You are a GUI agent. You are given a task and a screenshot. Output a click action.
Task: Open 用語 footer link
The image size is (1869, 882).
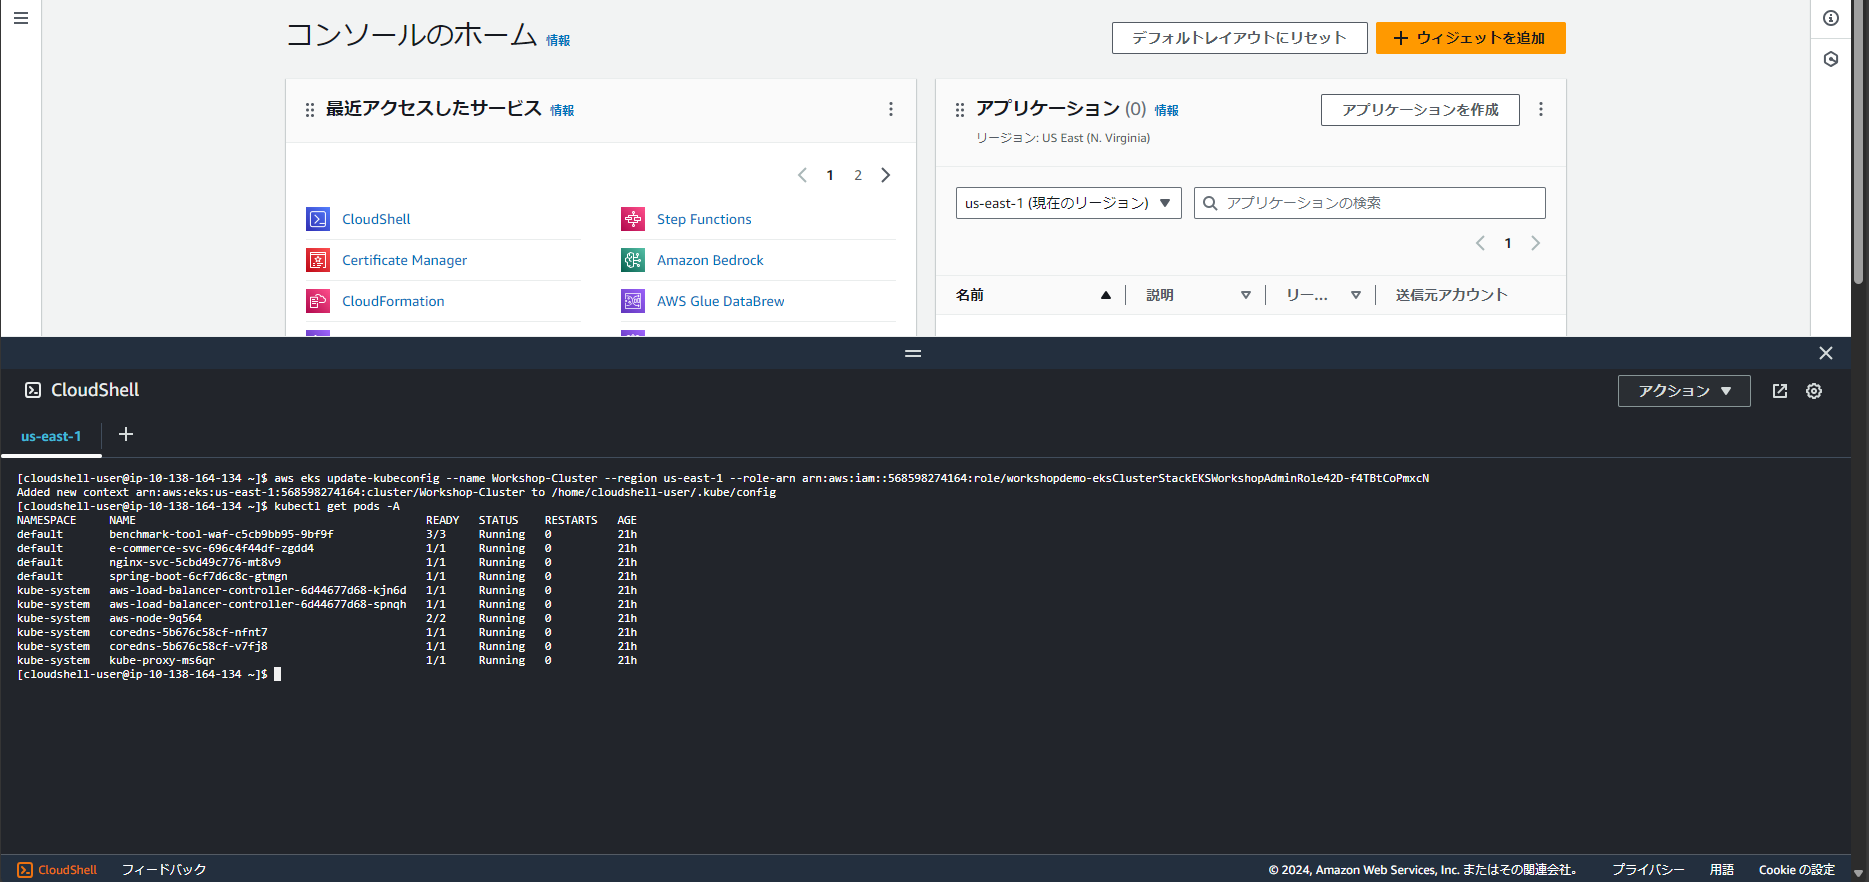coord(1722,870)
